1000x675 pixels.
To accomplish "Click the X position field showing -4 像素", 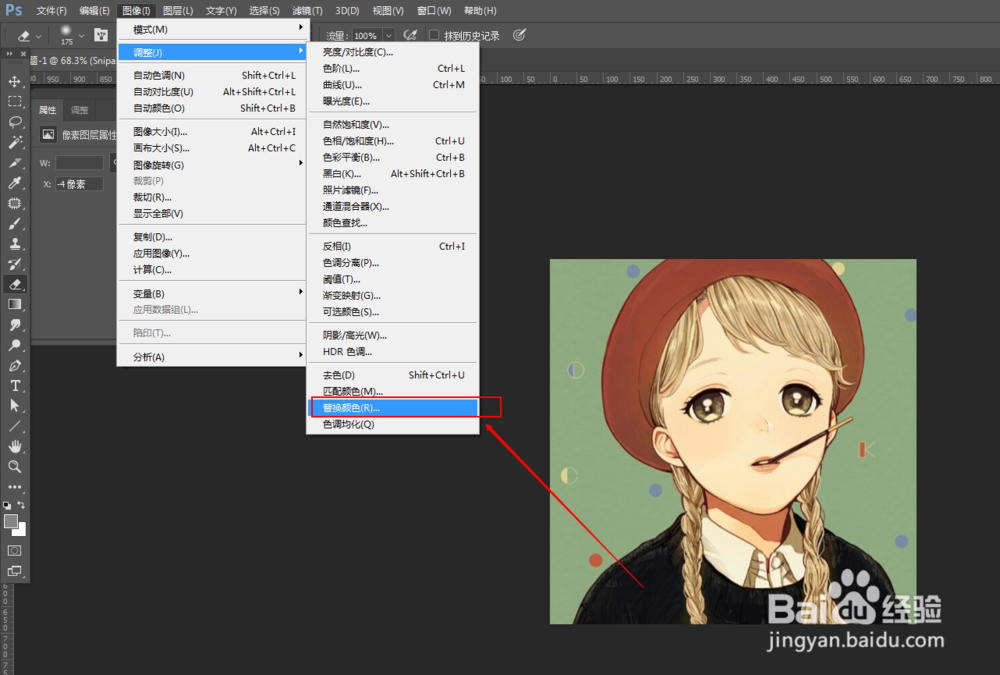I will pyautogui.click(x=79, y=184).
